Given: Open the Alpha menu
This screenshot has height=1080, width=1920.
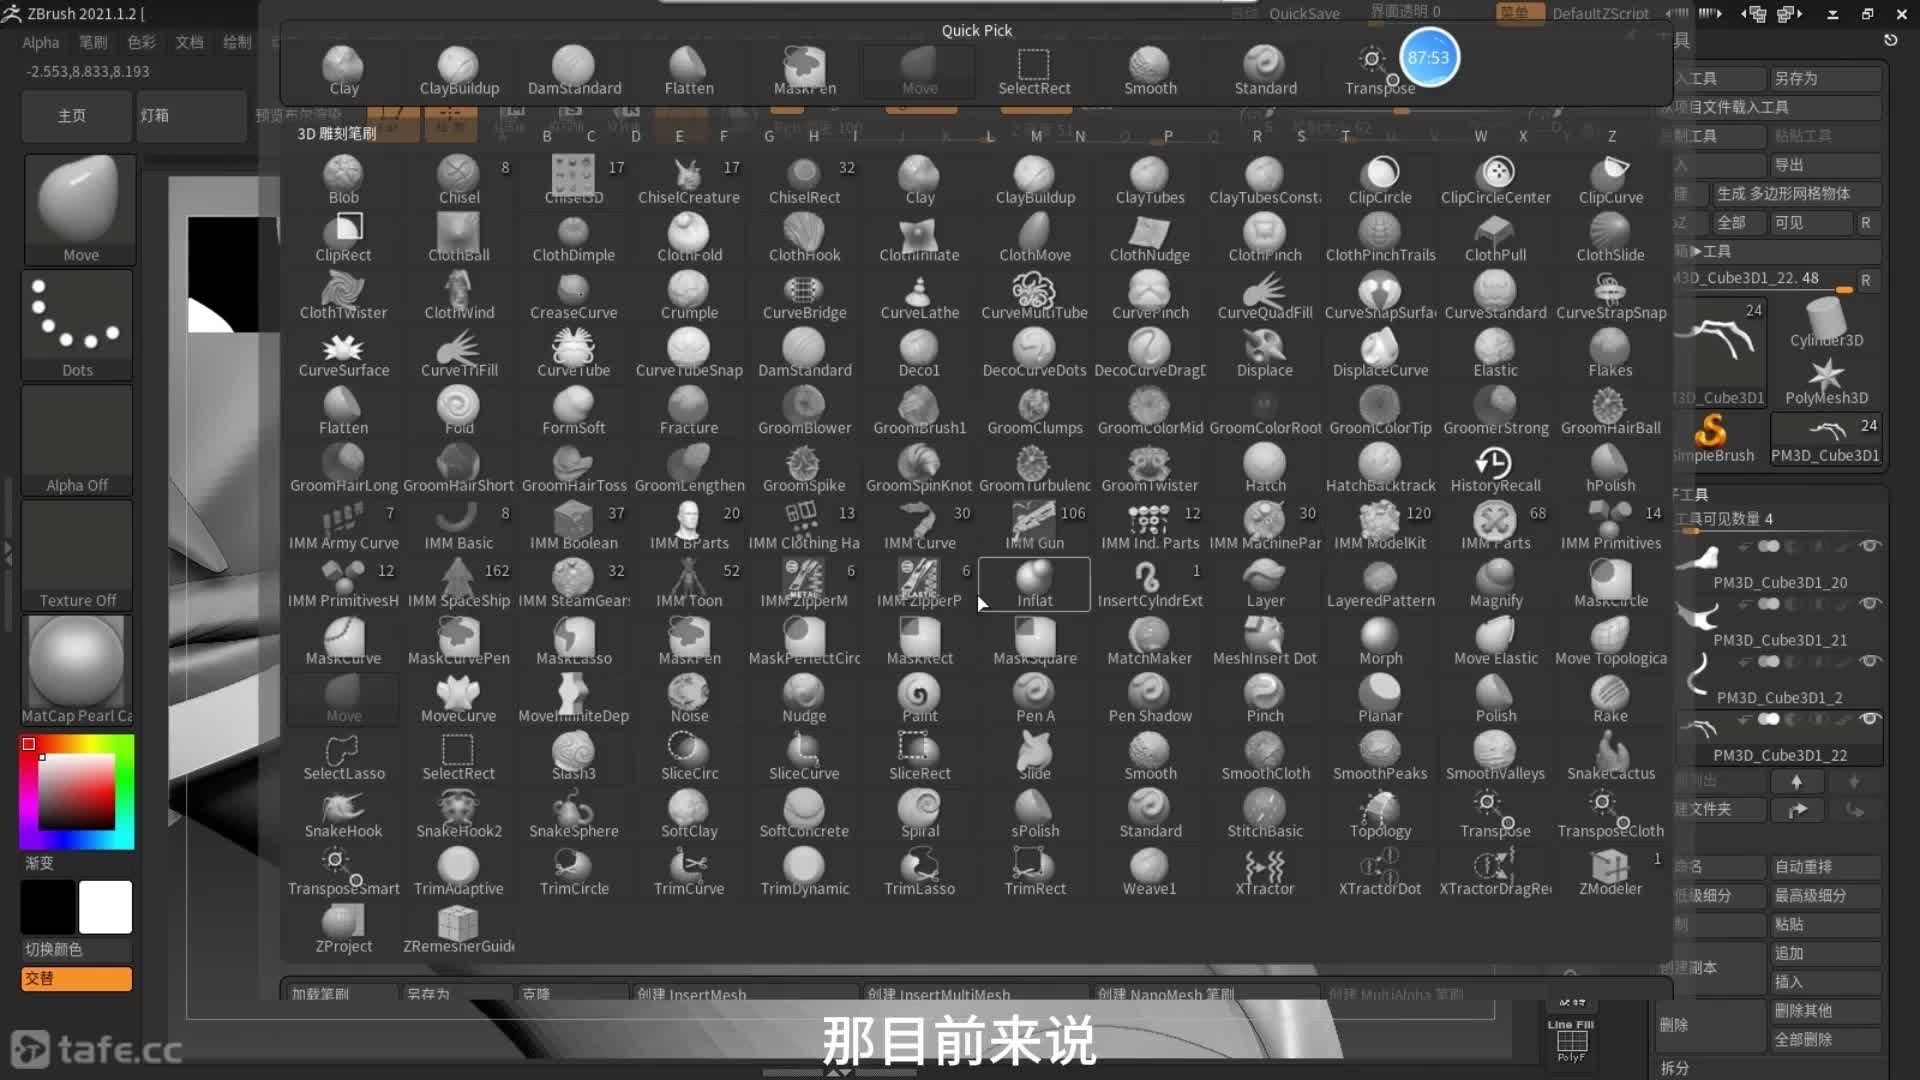Looking at the screenshot, I should pos(41,42).
